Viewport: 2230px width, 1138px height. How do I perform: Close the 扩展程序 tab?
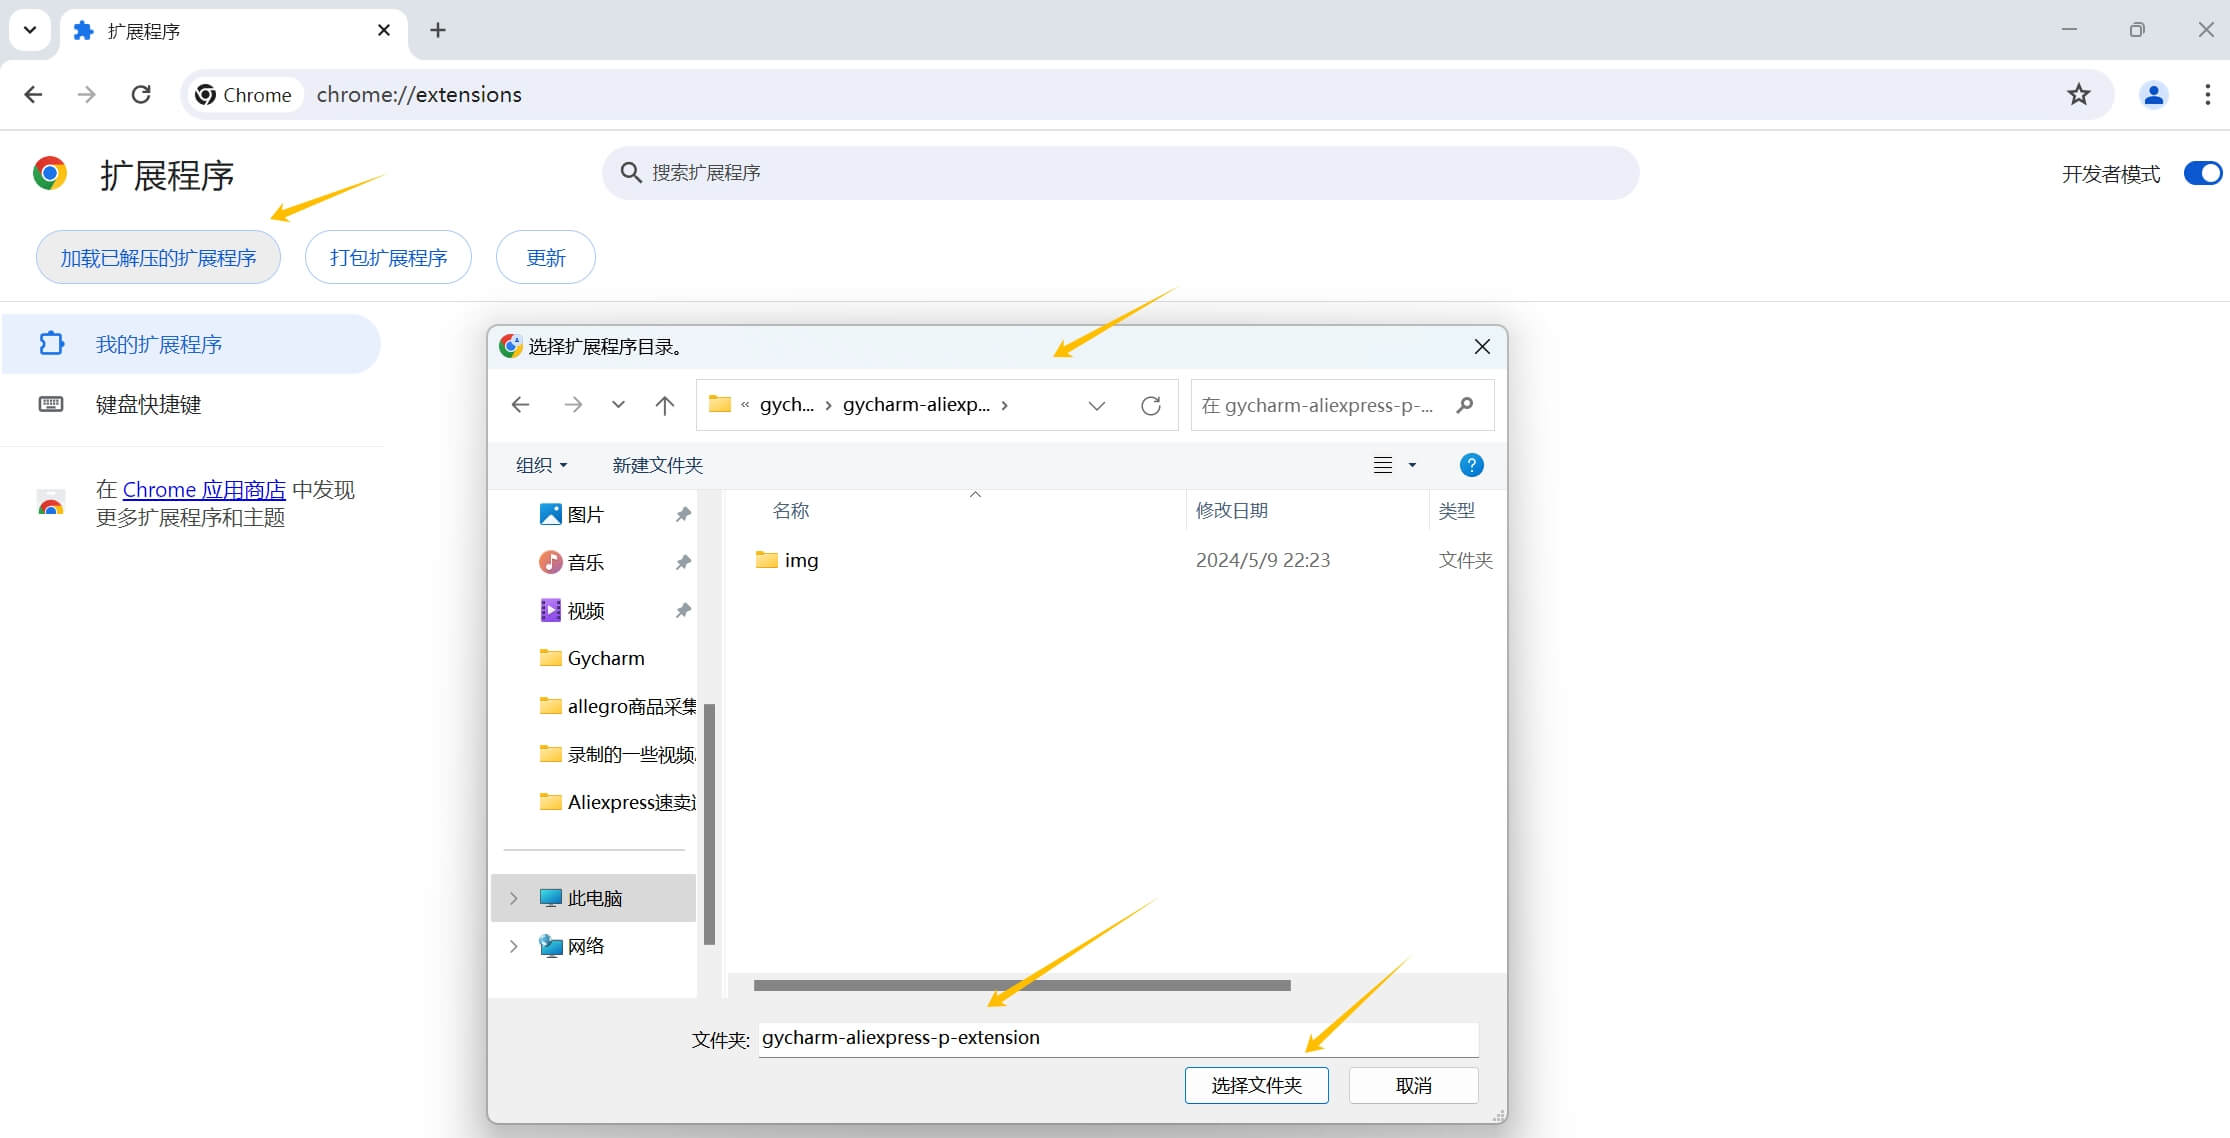click(x=384, y=30)
